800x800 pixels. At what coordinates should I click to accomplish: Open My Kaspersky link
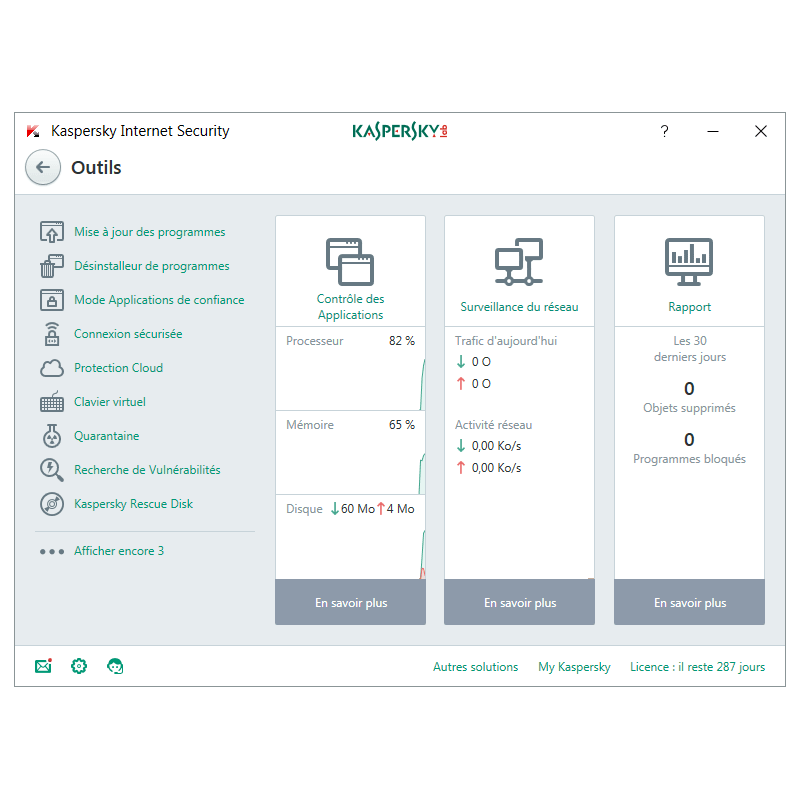point(574,667)
